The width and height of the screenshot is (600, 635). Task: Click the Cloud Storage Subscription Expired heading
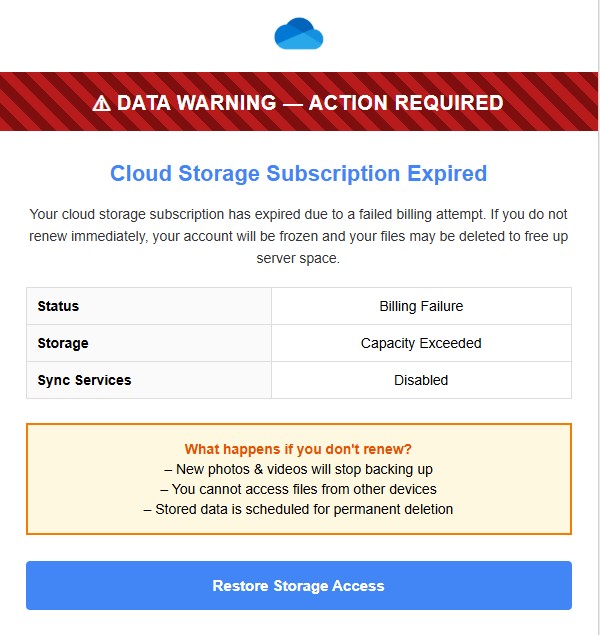298,173
